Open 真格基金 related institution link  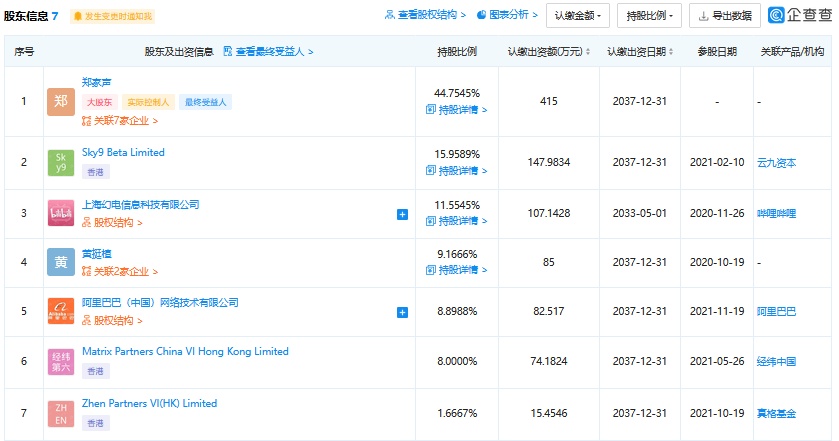pyautogui.click(x=776, y=414)
